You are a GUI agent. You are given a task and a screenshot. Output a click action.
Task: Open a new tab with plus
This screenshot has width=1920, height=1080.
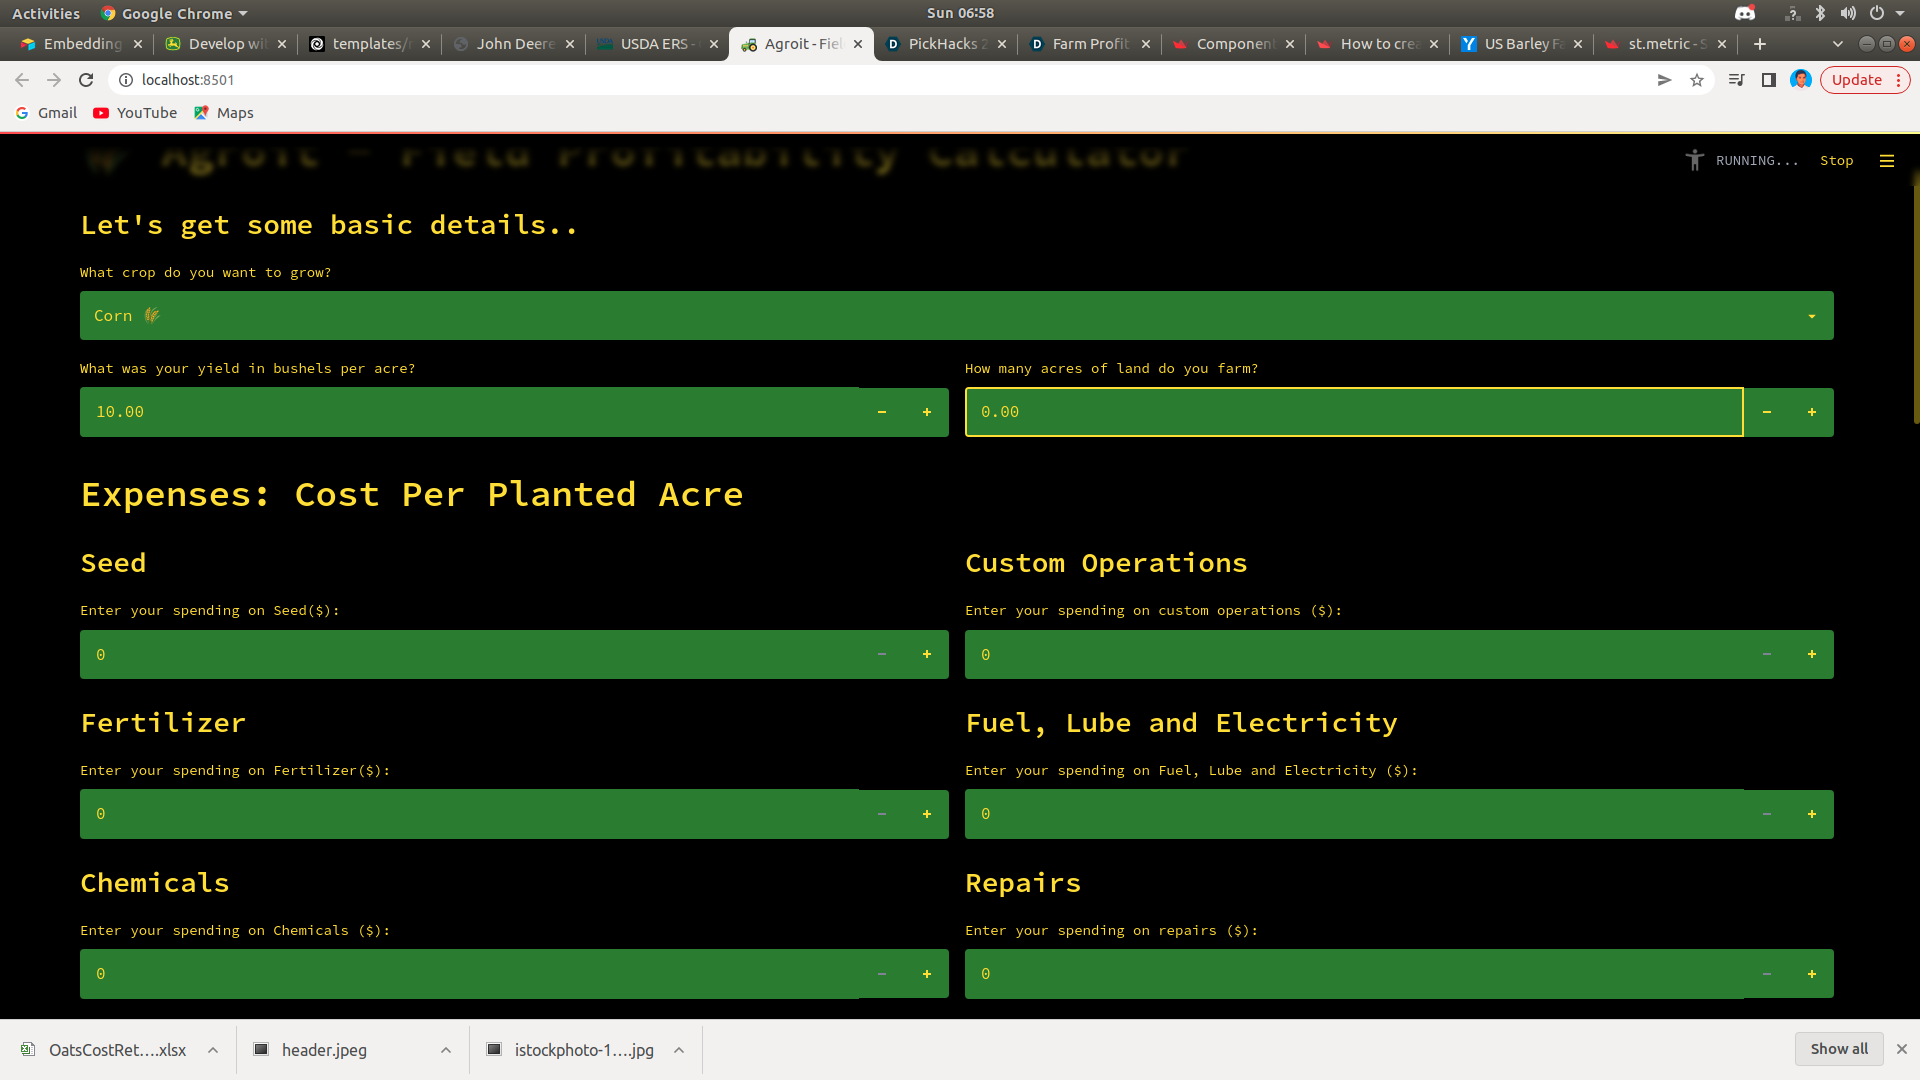point(1760,44)
